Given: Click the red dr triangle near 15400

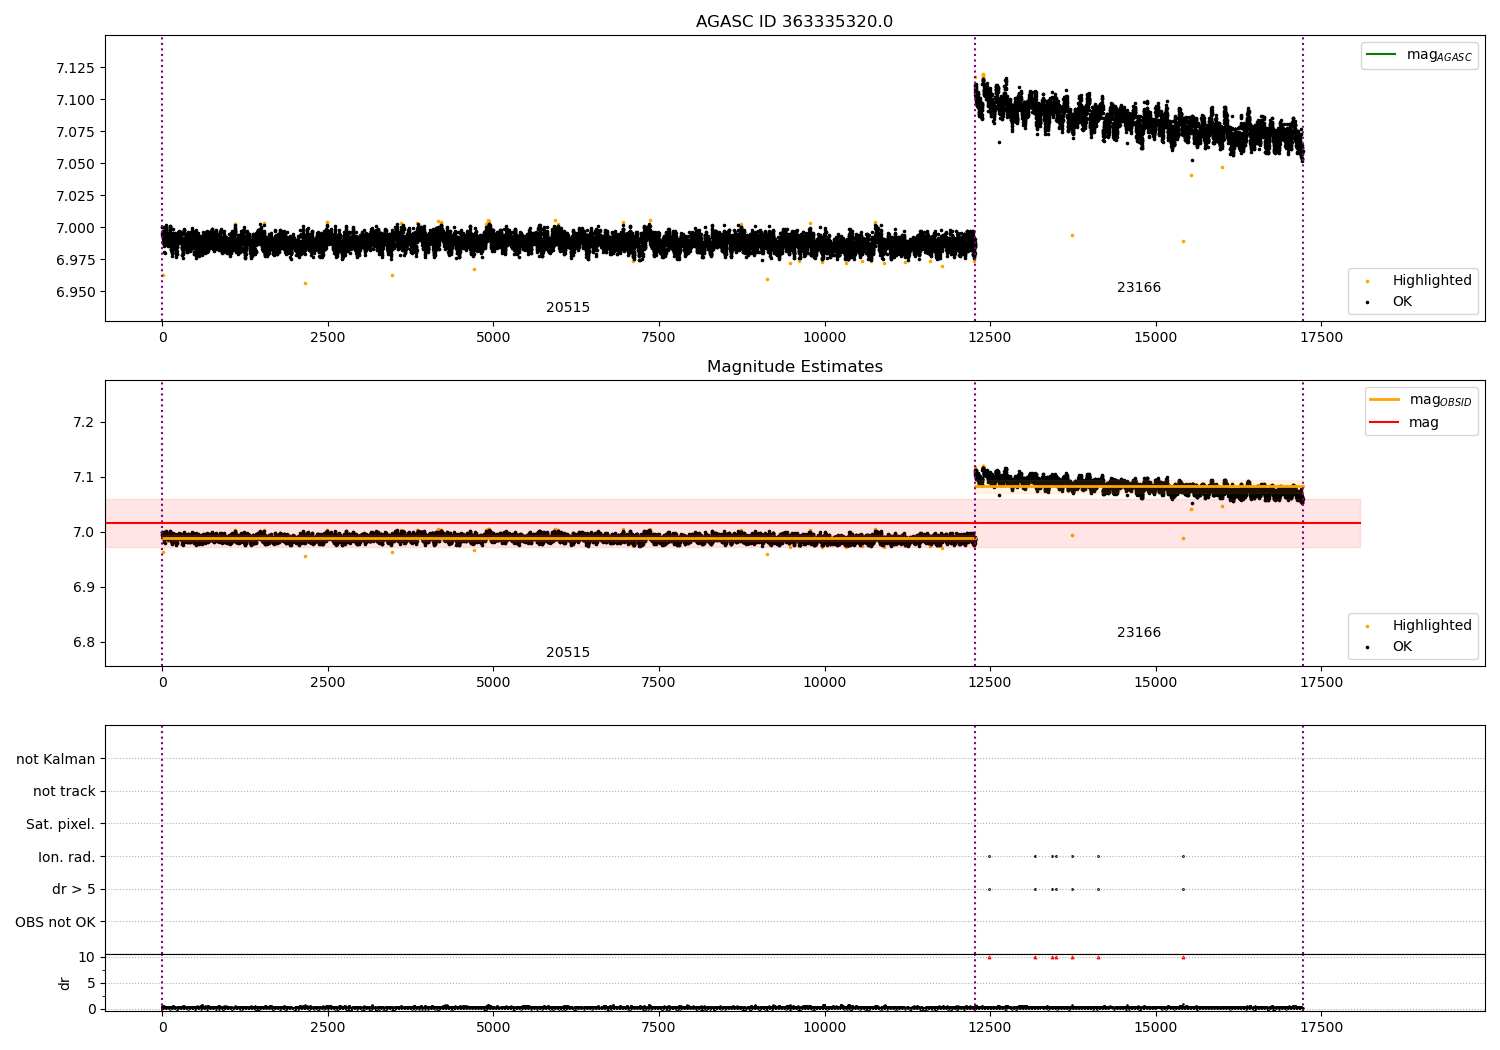Looking at the screenshot, I should [1183, 957].
